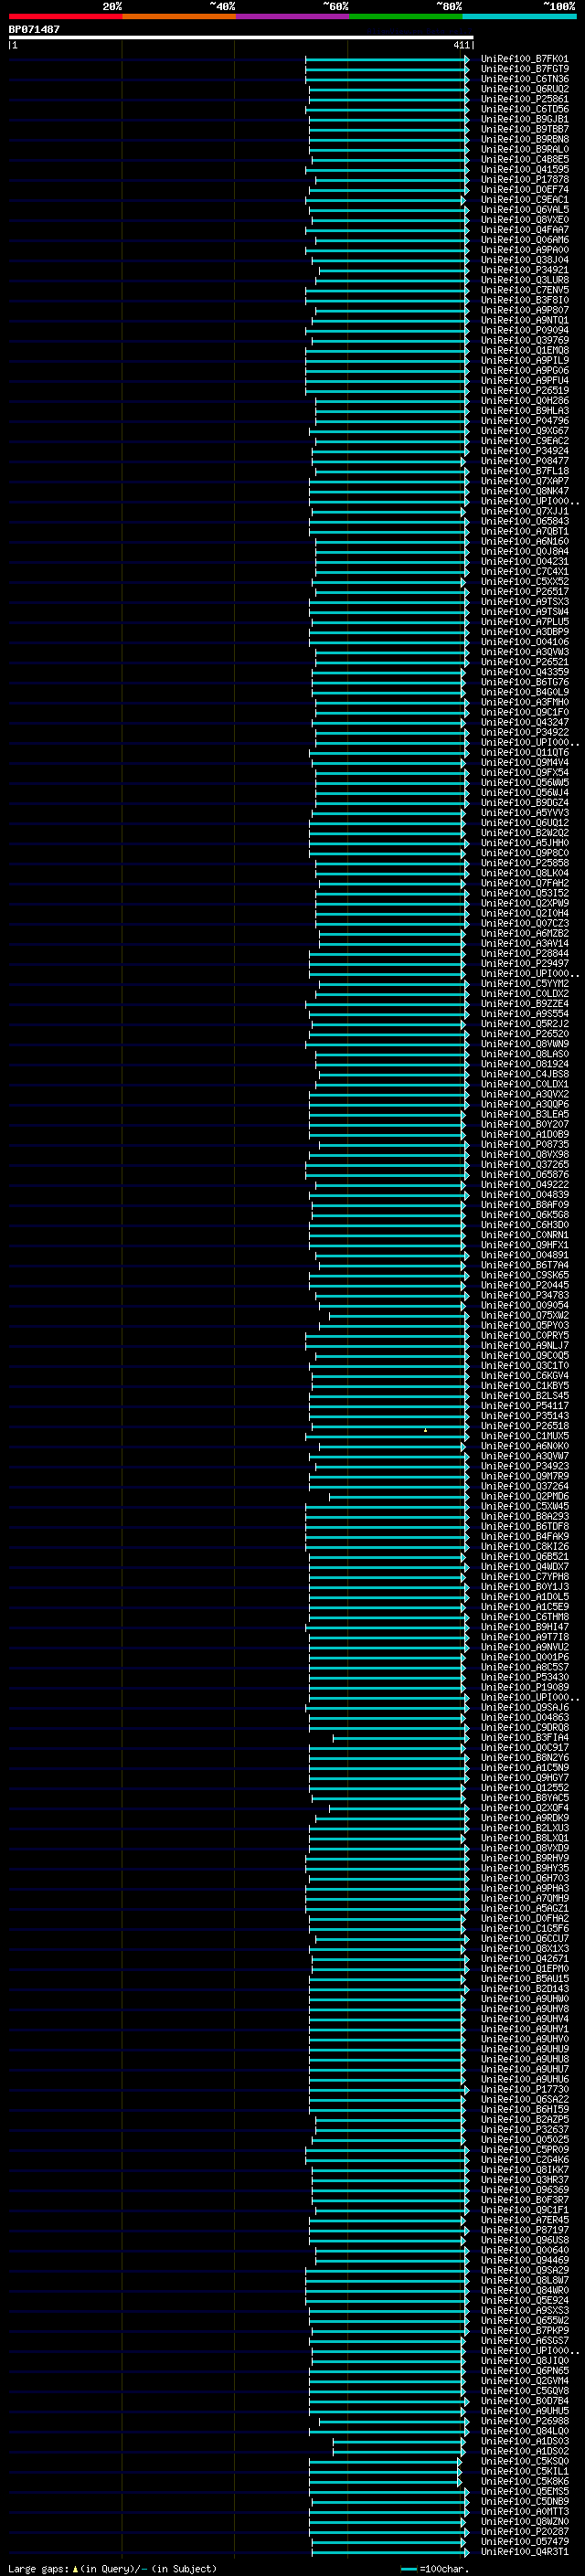Select the UniRef100_C5XW45 label
Screen dimensions: 585x2576
[x=525, y=1507]
